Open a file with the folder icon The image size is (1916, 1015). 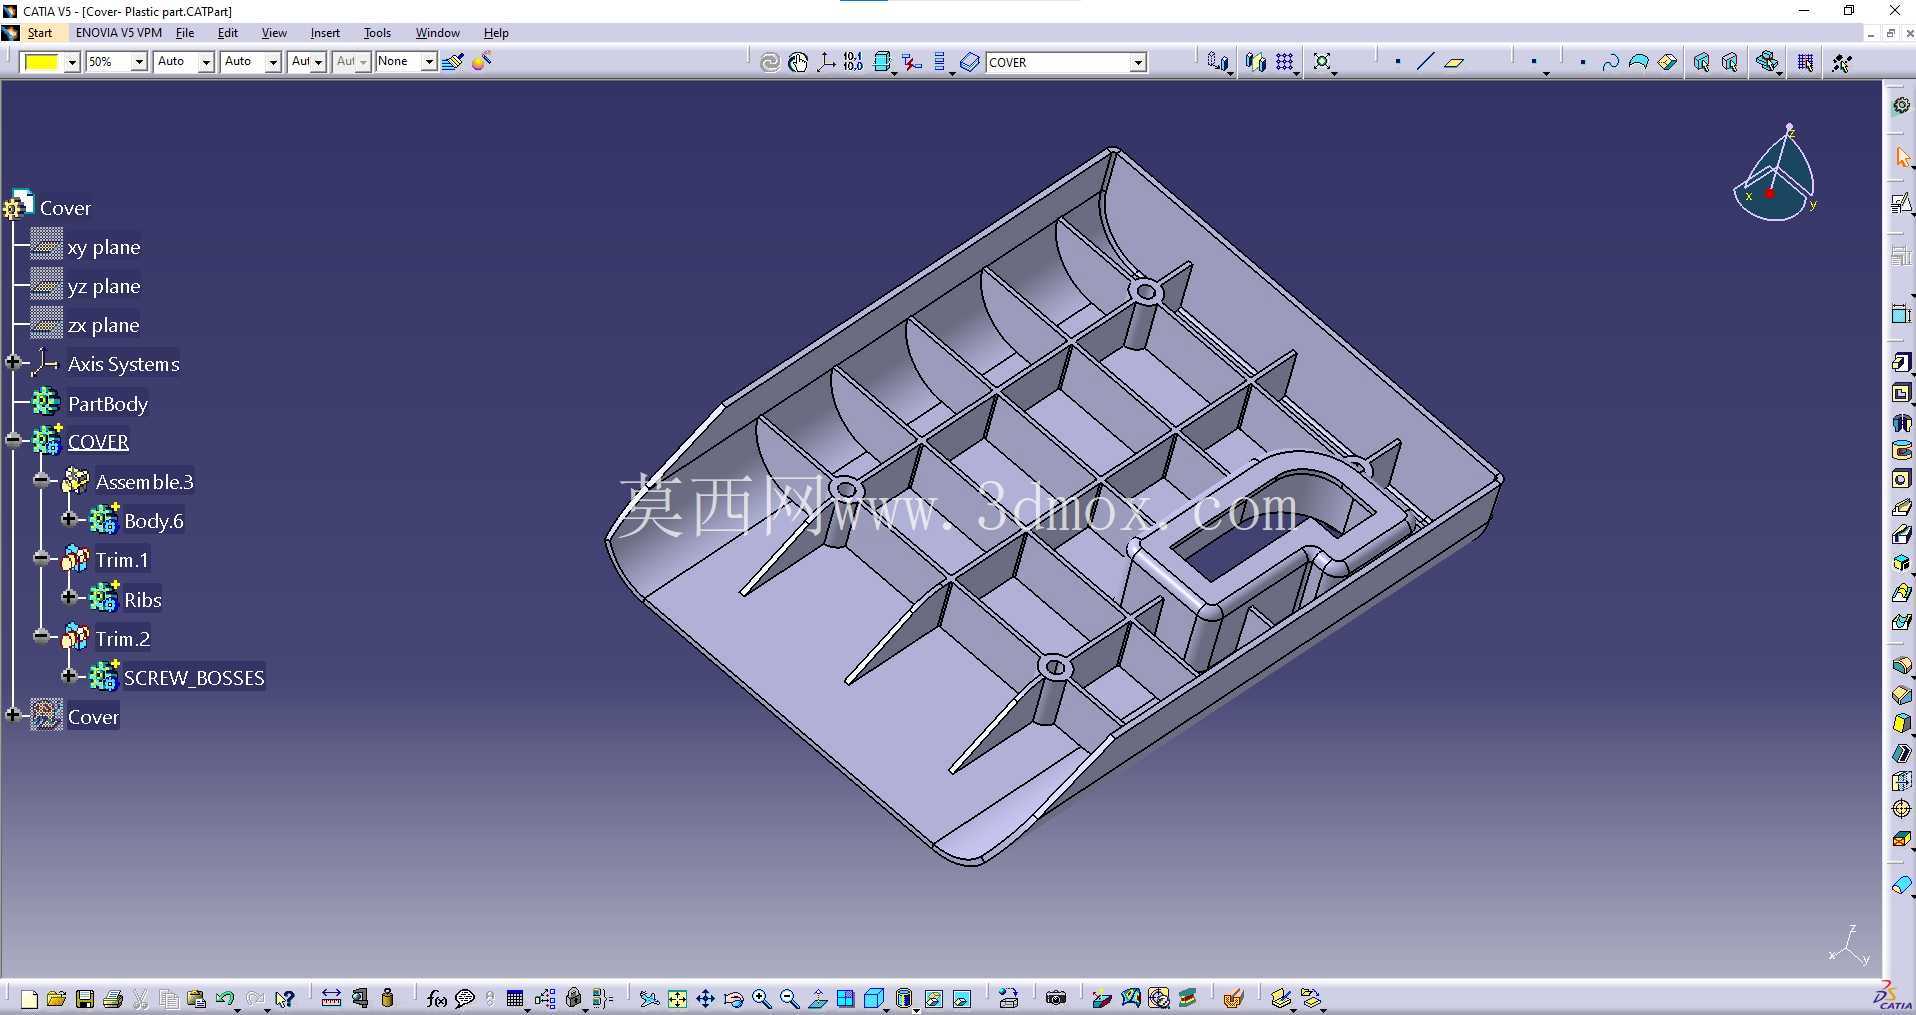(56, 998)
